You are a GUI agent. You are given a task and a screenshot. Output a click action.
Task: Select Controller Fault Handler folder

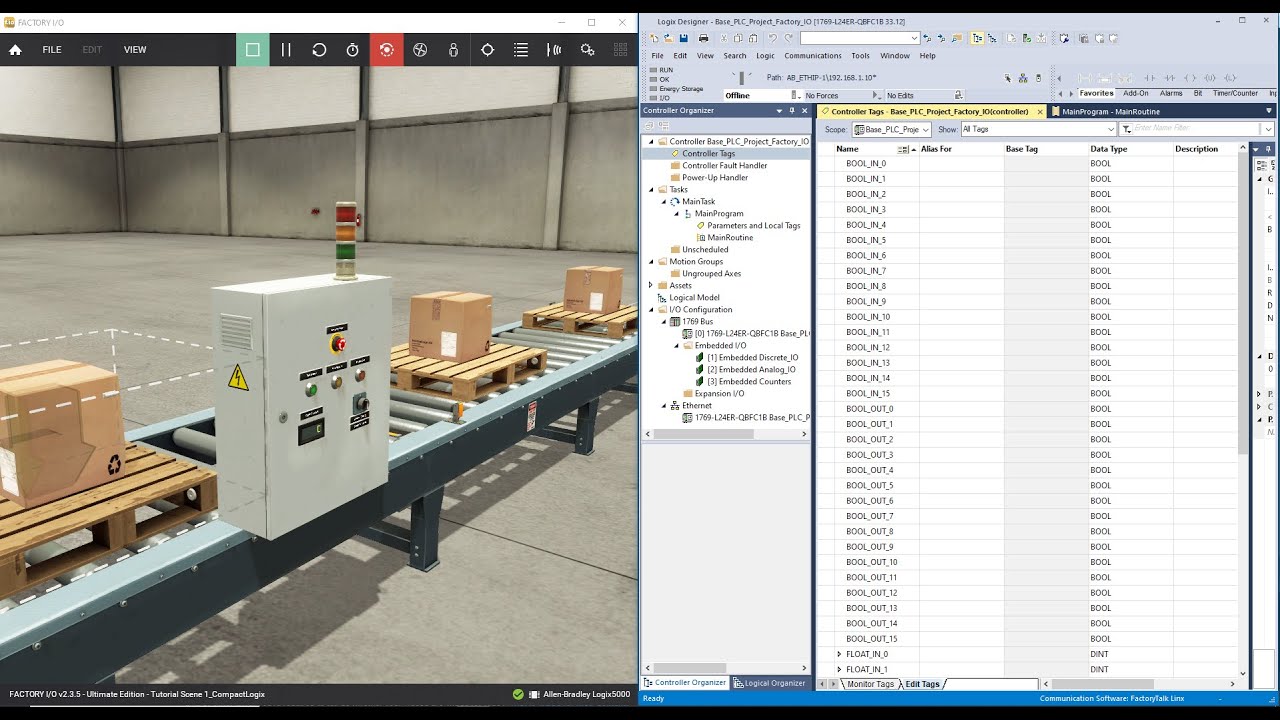725,166
